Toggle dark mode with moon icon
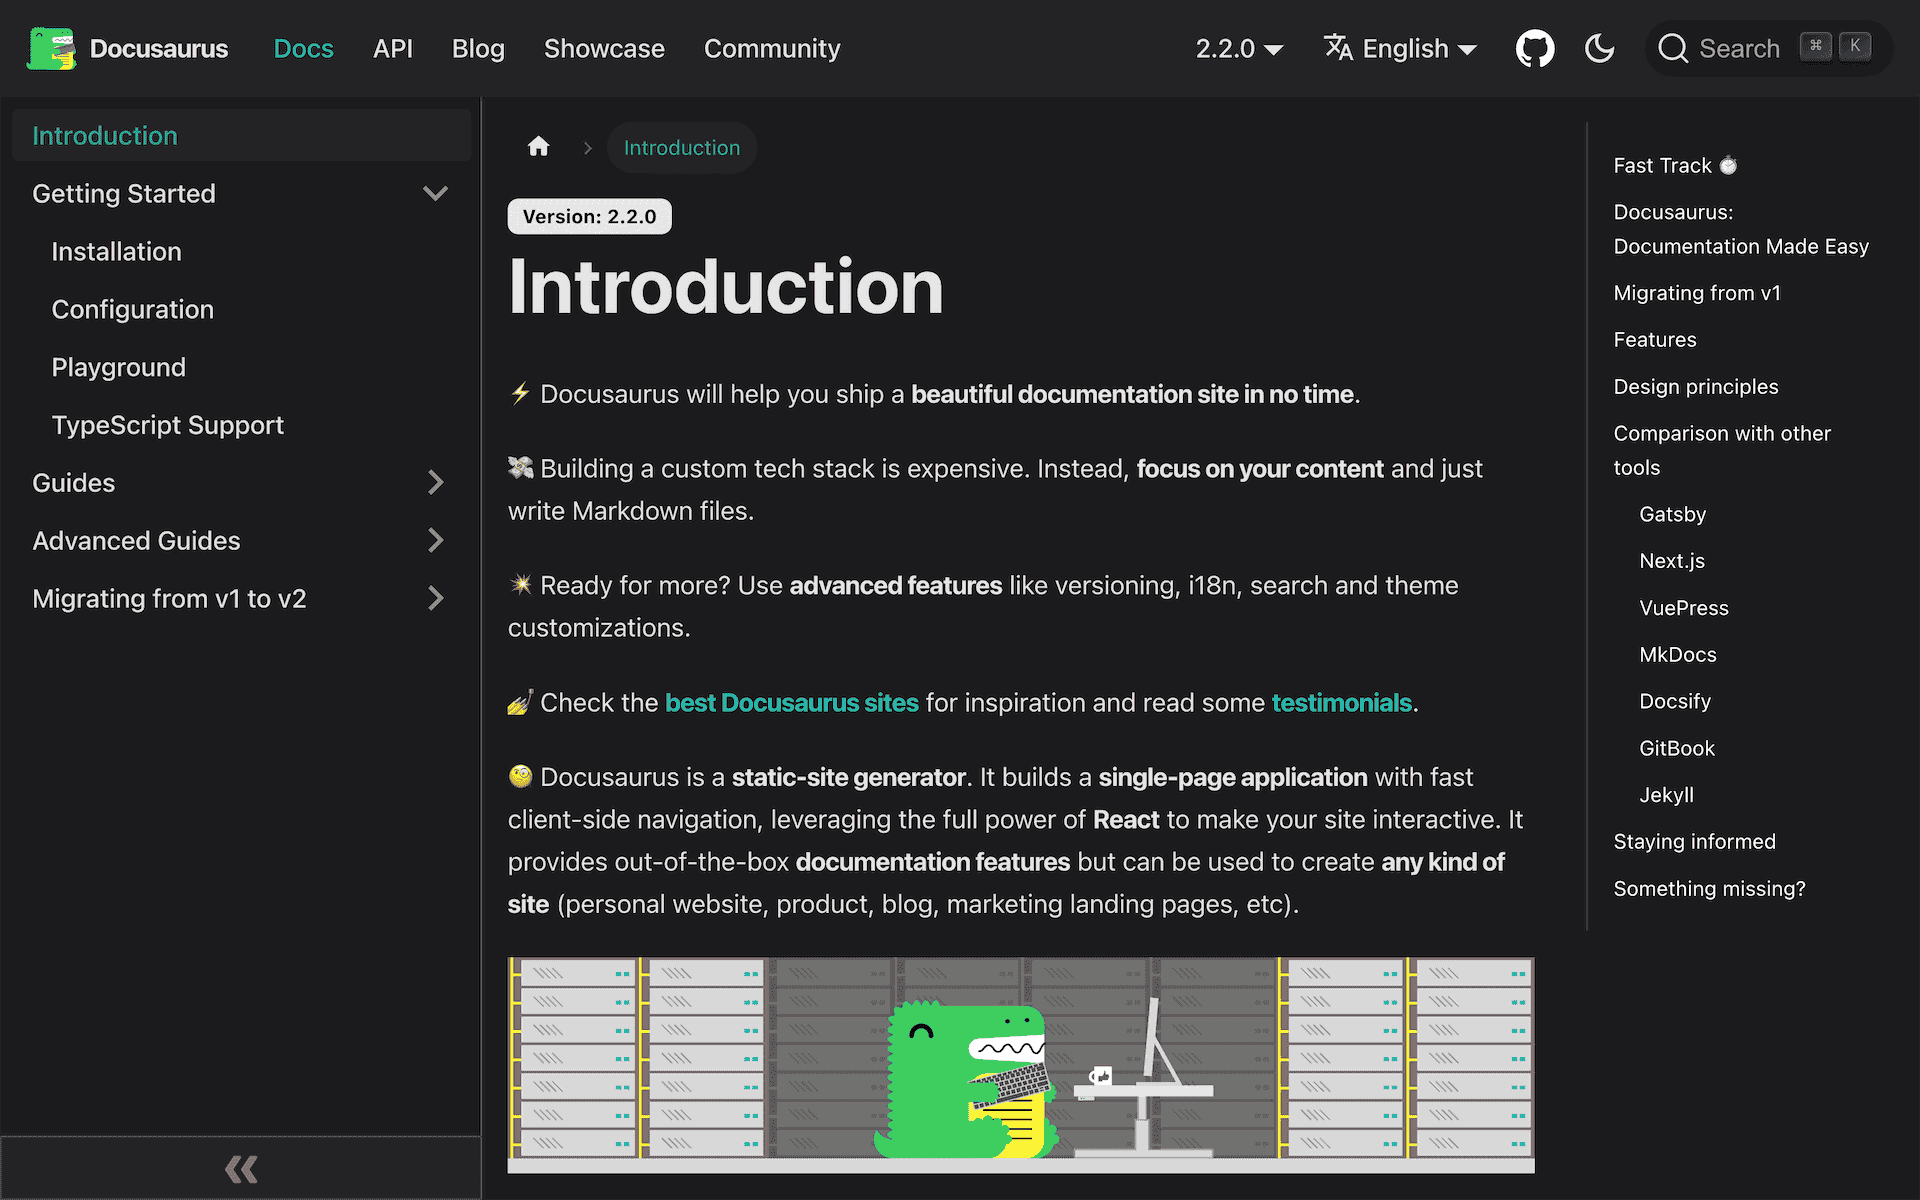 tap(1599, 48)
